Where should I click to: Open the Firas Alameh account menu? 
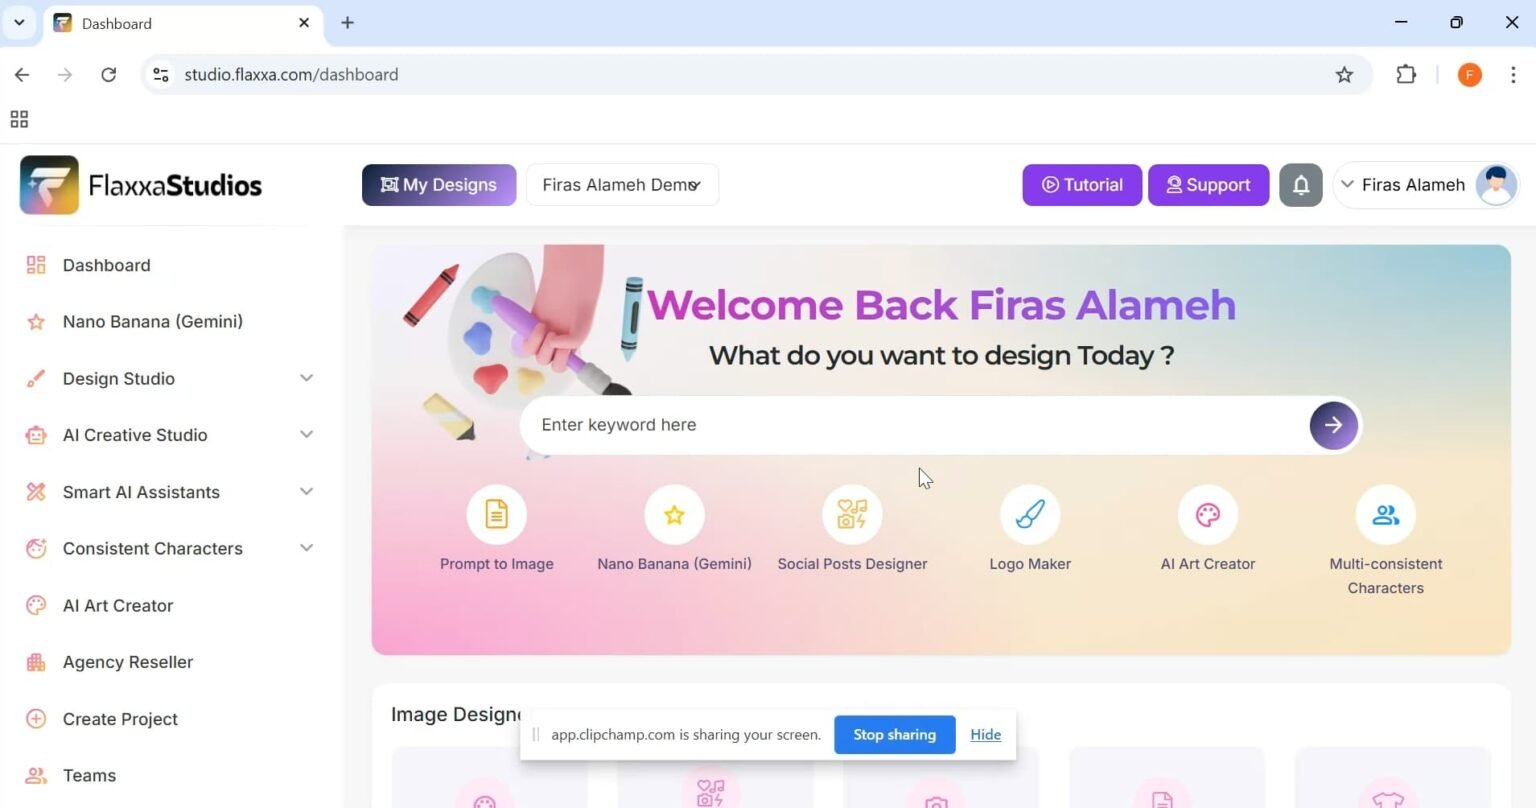tap(1427, 185)
